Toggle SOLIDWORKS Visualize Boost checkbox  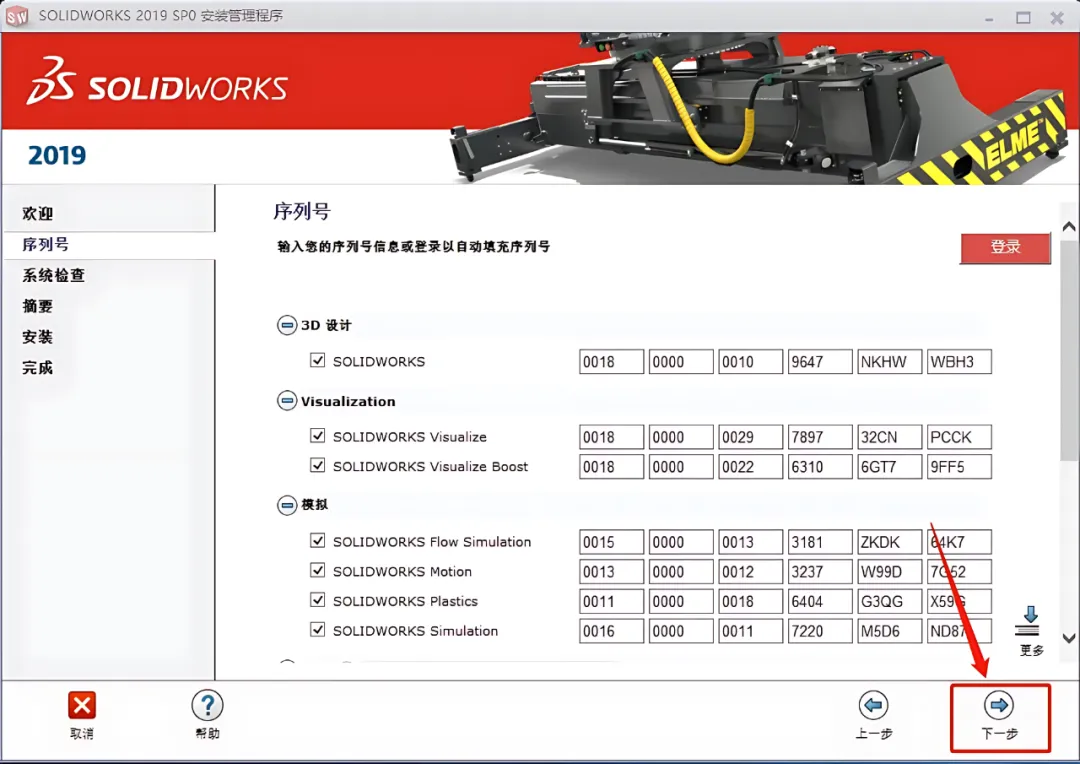[x=318, y=465]
